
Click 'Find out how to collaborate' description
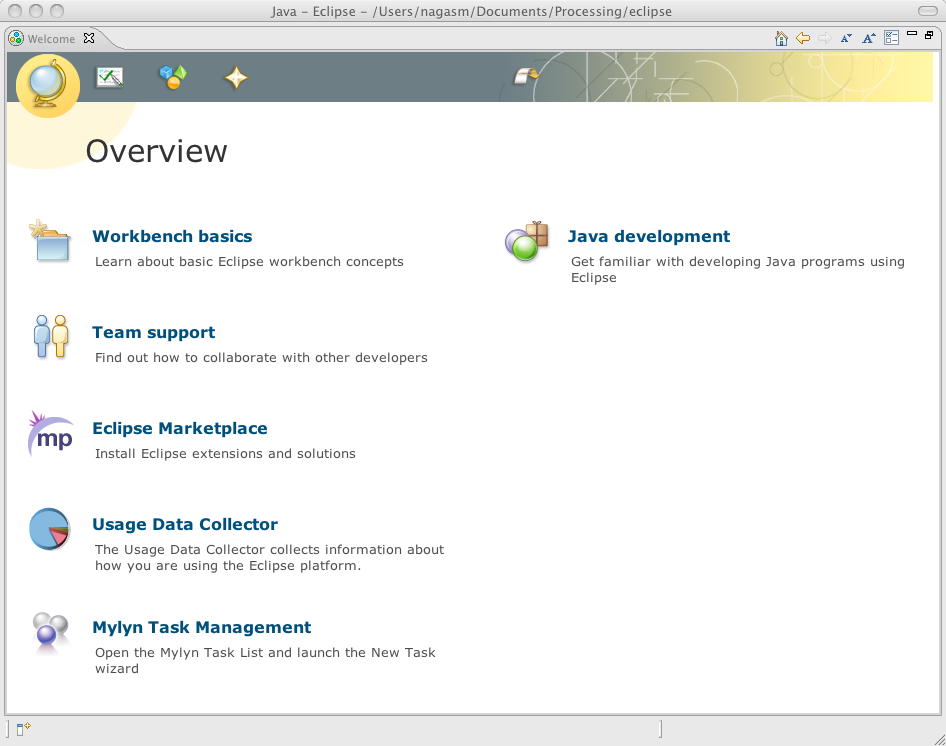point(261,357)
